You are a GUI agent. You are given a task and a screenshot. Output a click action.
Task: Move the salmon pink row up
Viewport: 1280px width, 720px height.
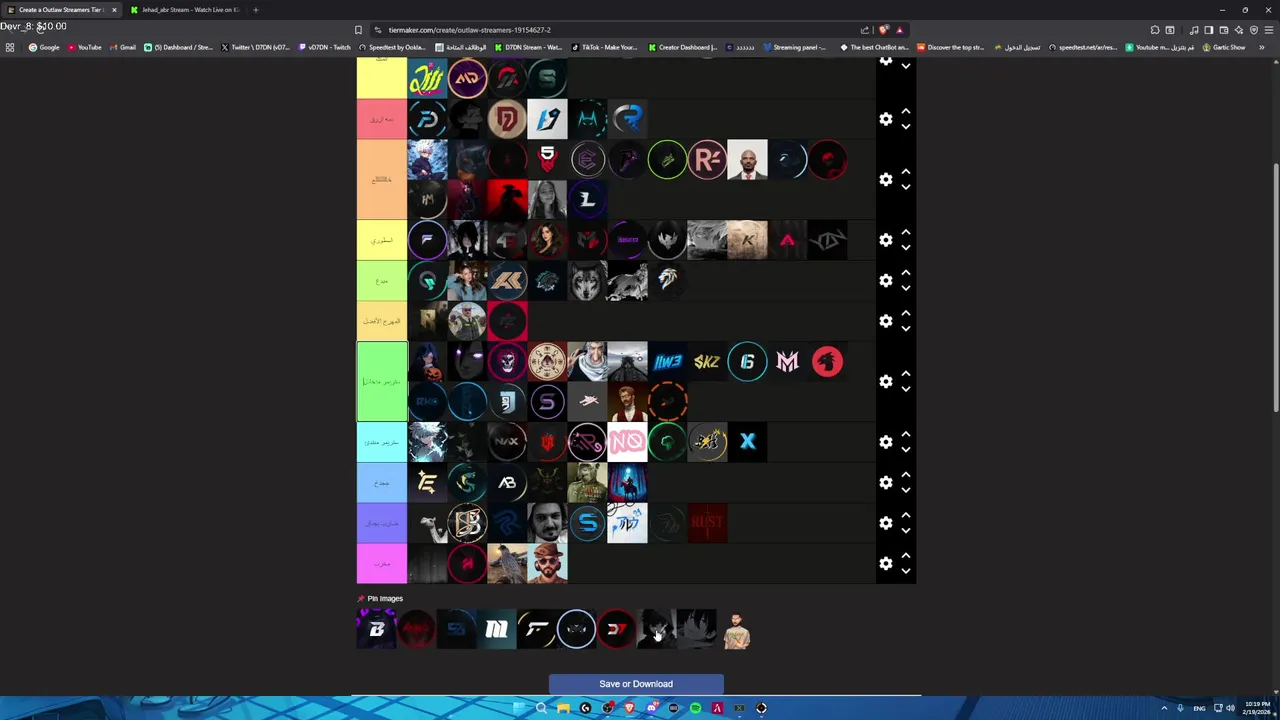pyautogui.click(x=906, y=111)
